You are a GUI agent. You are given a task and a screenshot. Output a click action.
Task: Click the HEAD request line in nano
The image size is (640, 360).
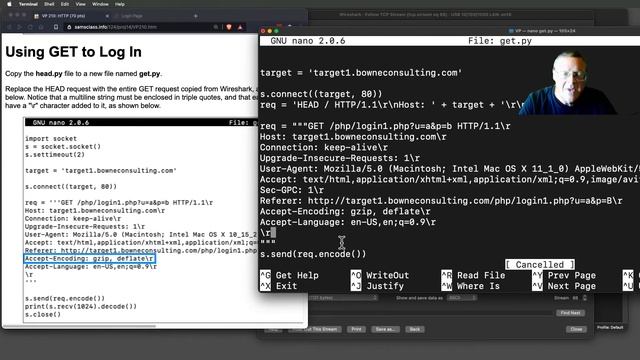click(392, 105)
